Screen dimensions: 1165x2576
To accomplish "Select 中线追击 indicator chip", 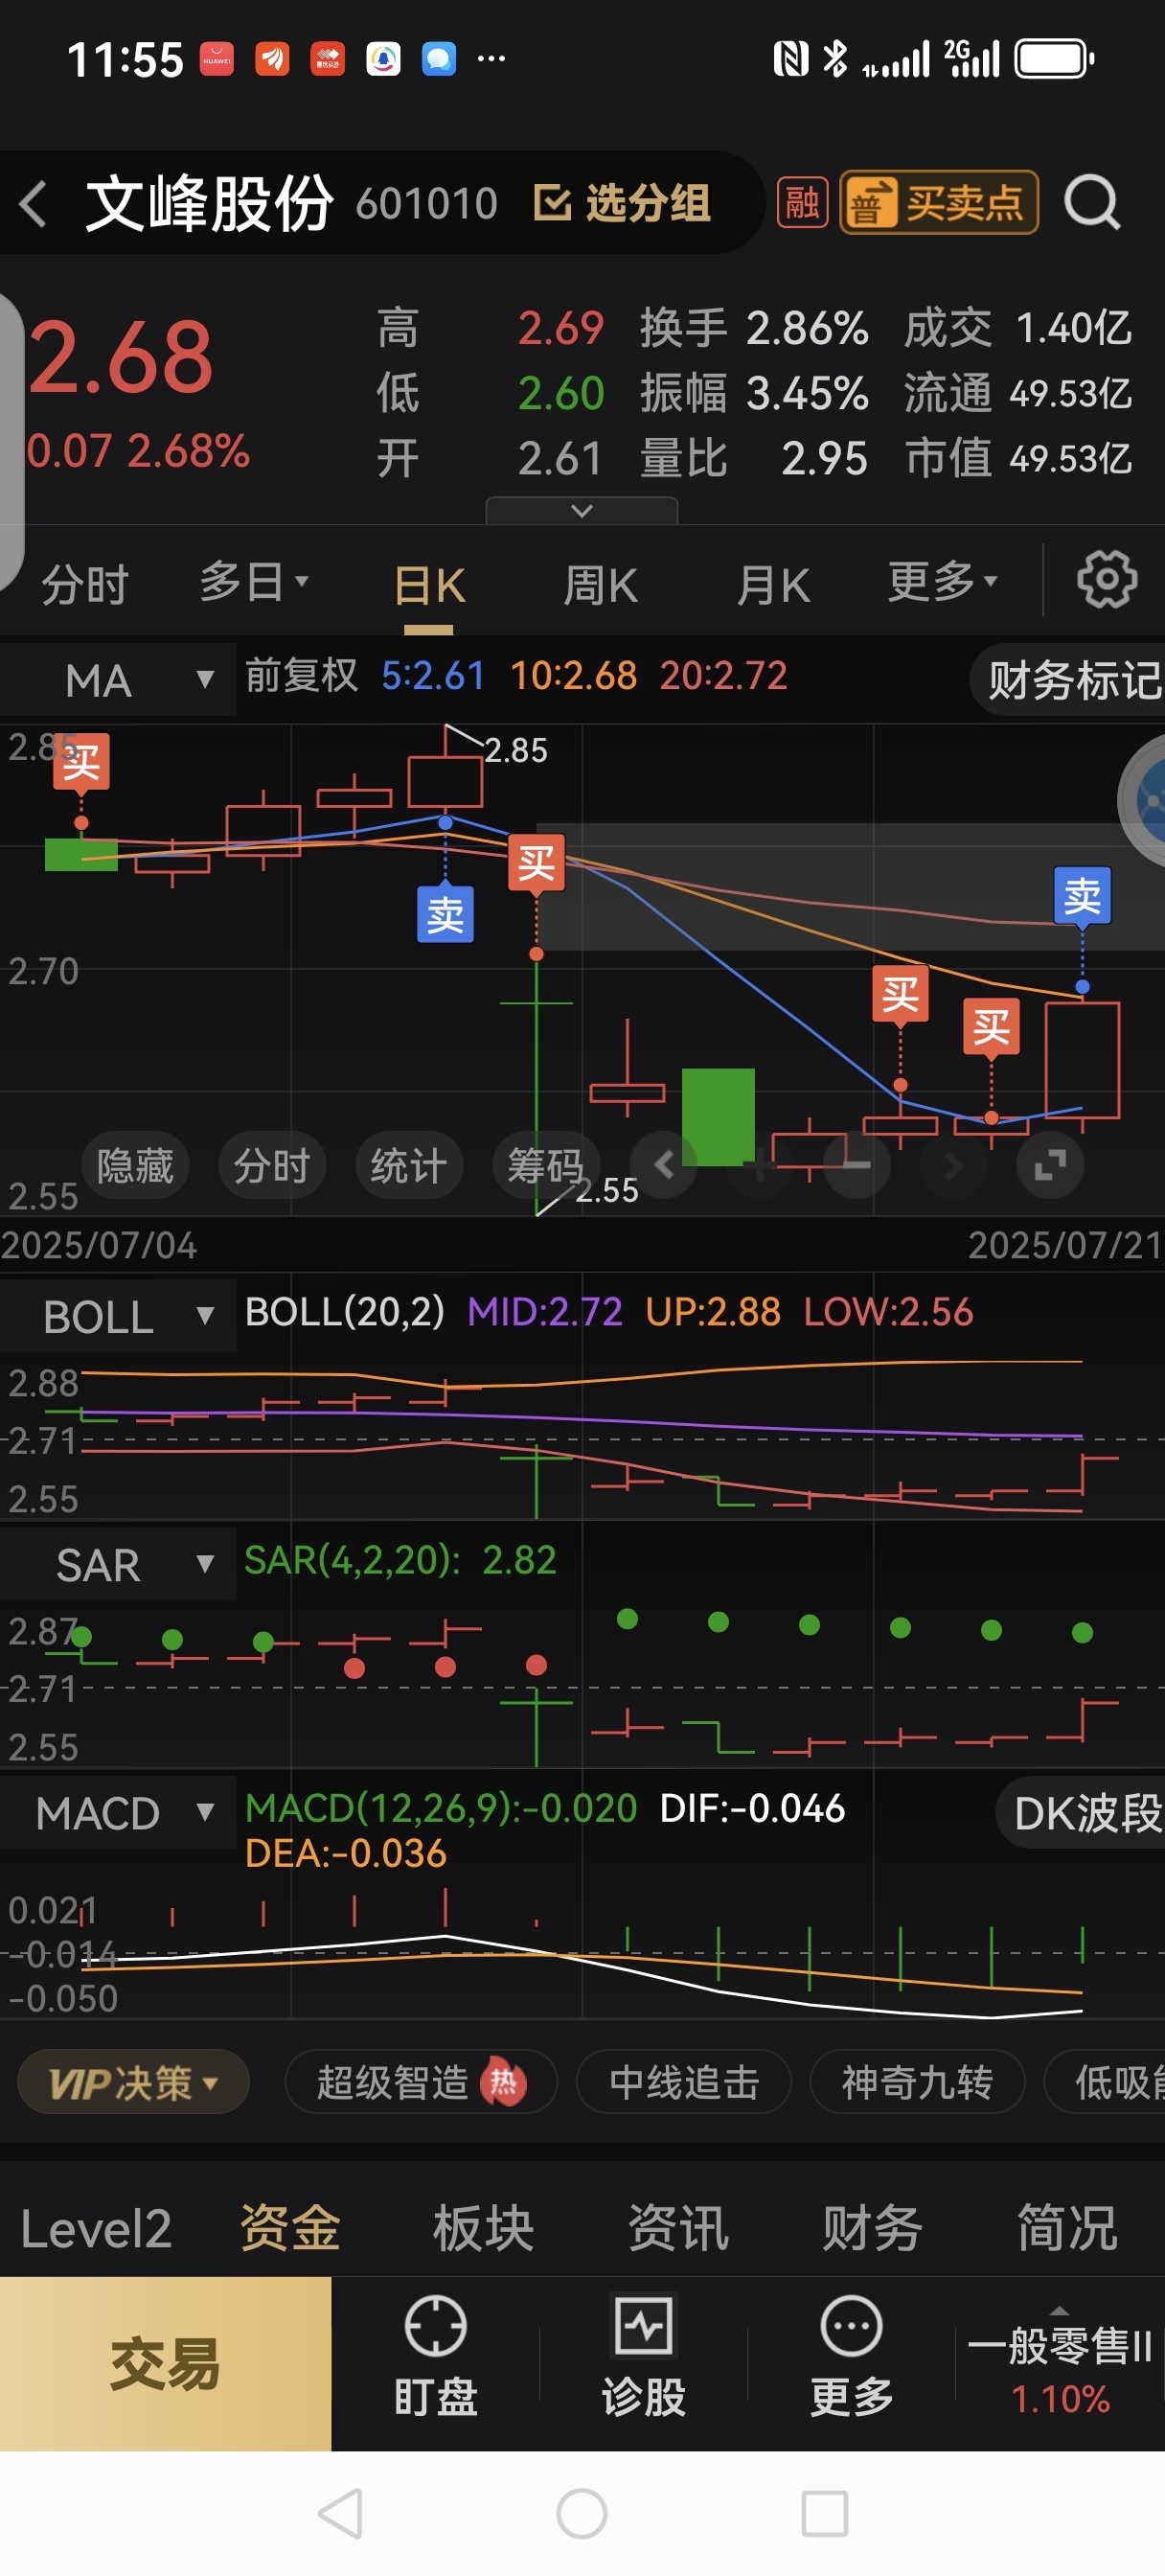I will pos(684,2084).
